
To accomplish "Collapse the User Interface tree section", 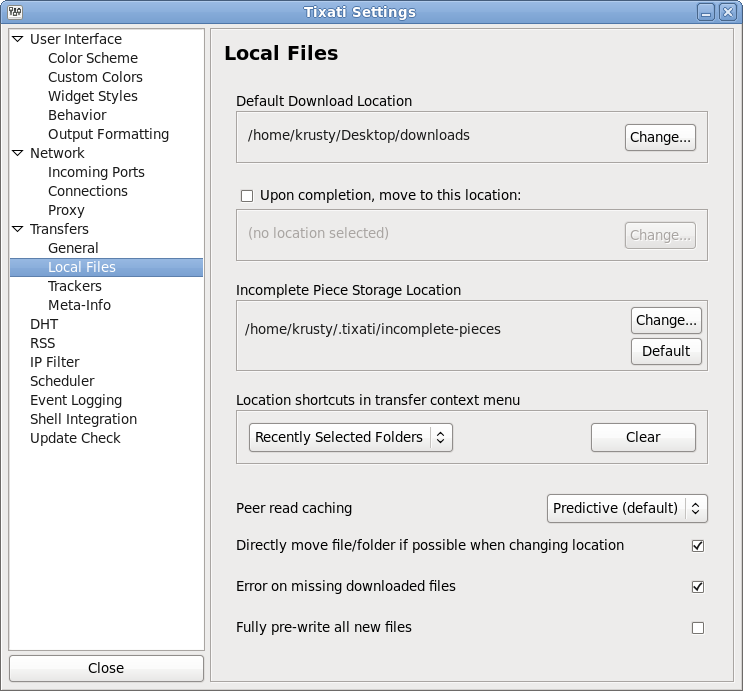I will coord(18,39).
